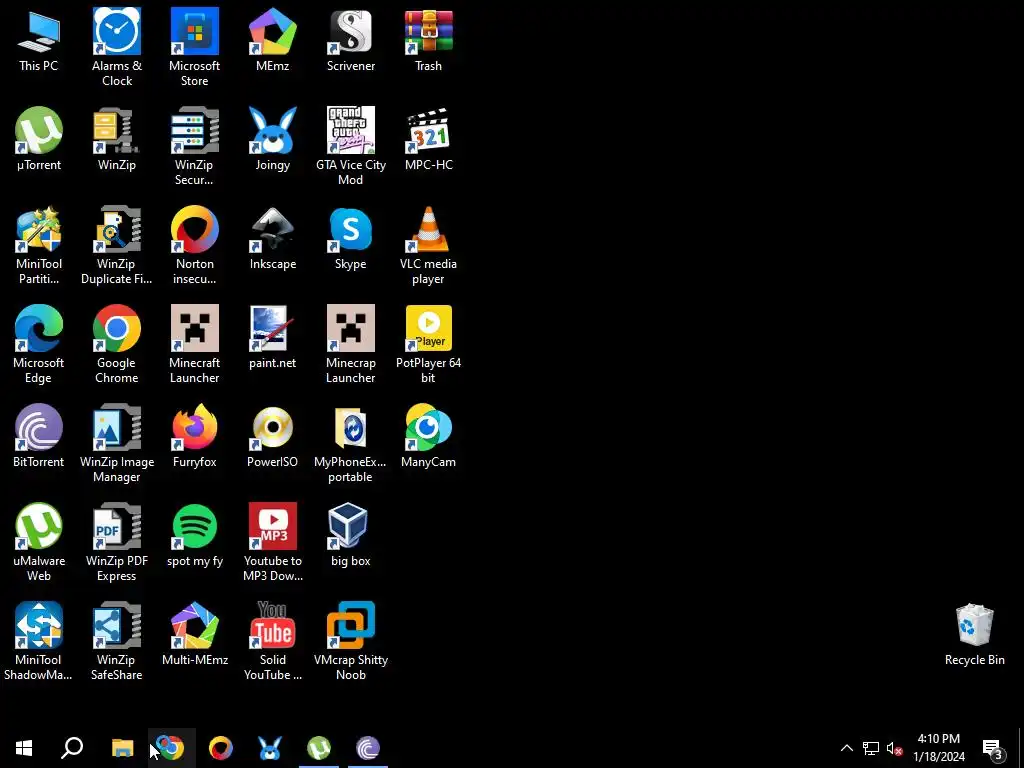Open the Action Center notifications icon
Viewport: 1024px width, 768px height.
(993, 748)
